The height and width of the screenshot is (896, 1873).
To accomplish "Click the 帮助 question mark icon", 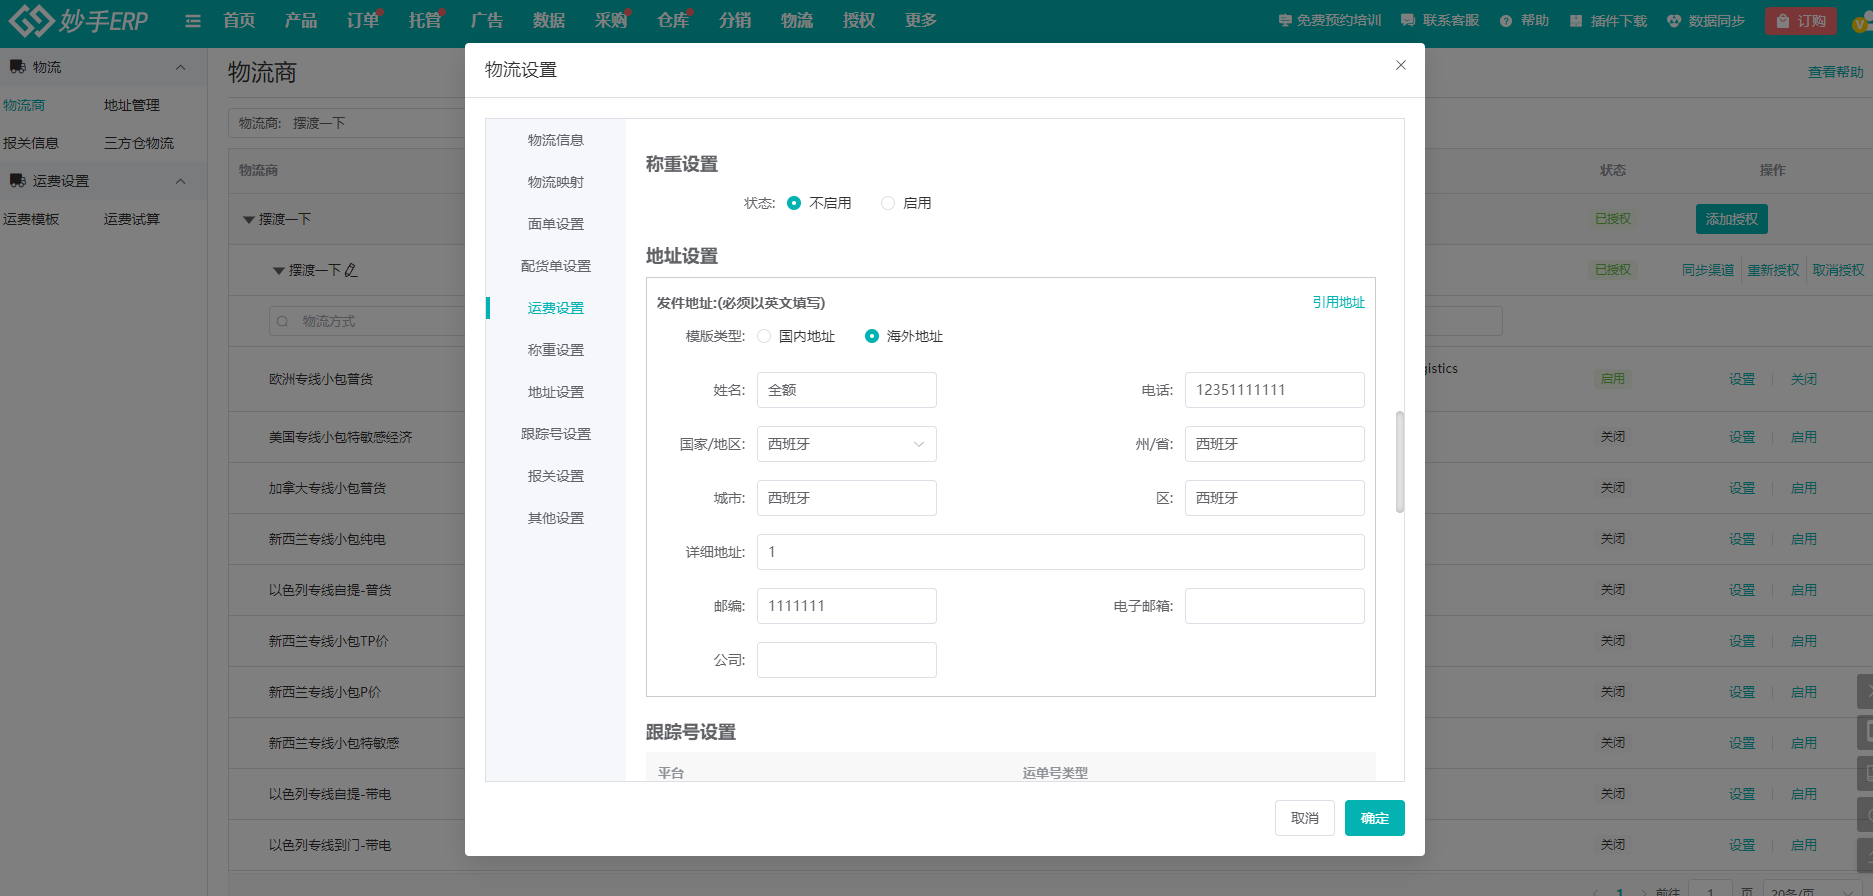I will (1505, 21).
